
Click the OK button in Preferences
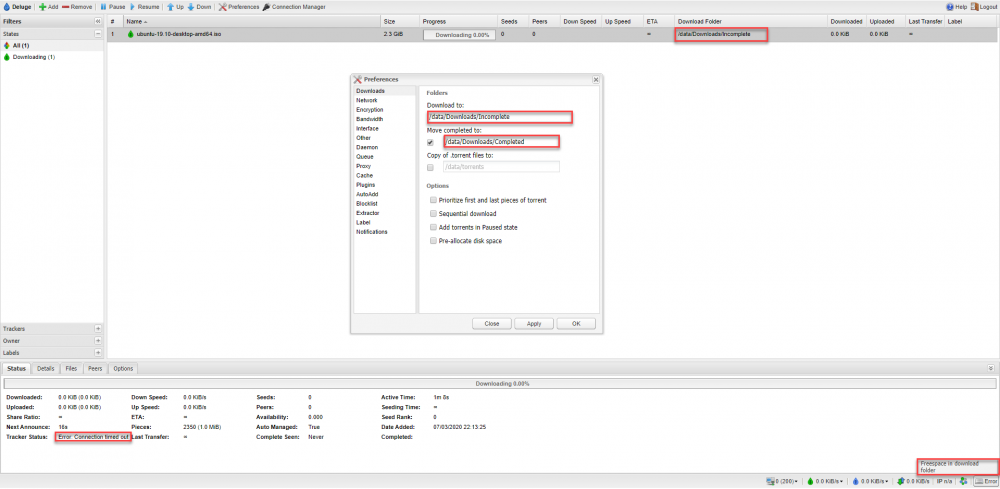click(x=576, y=323)
